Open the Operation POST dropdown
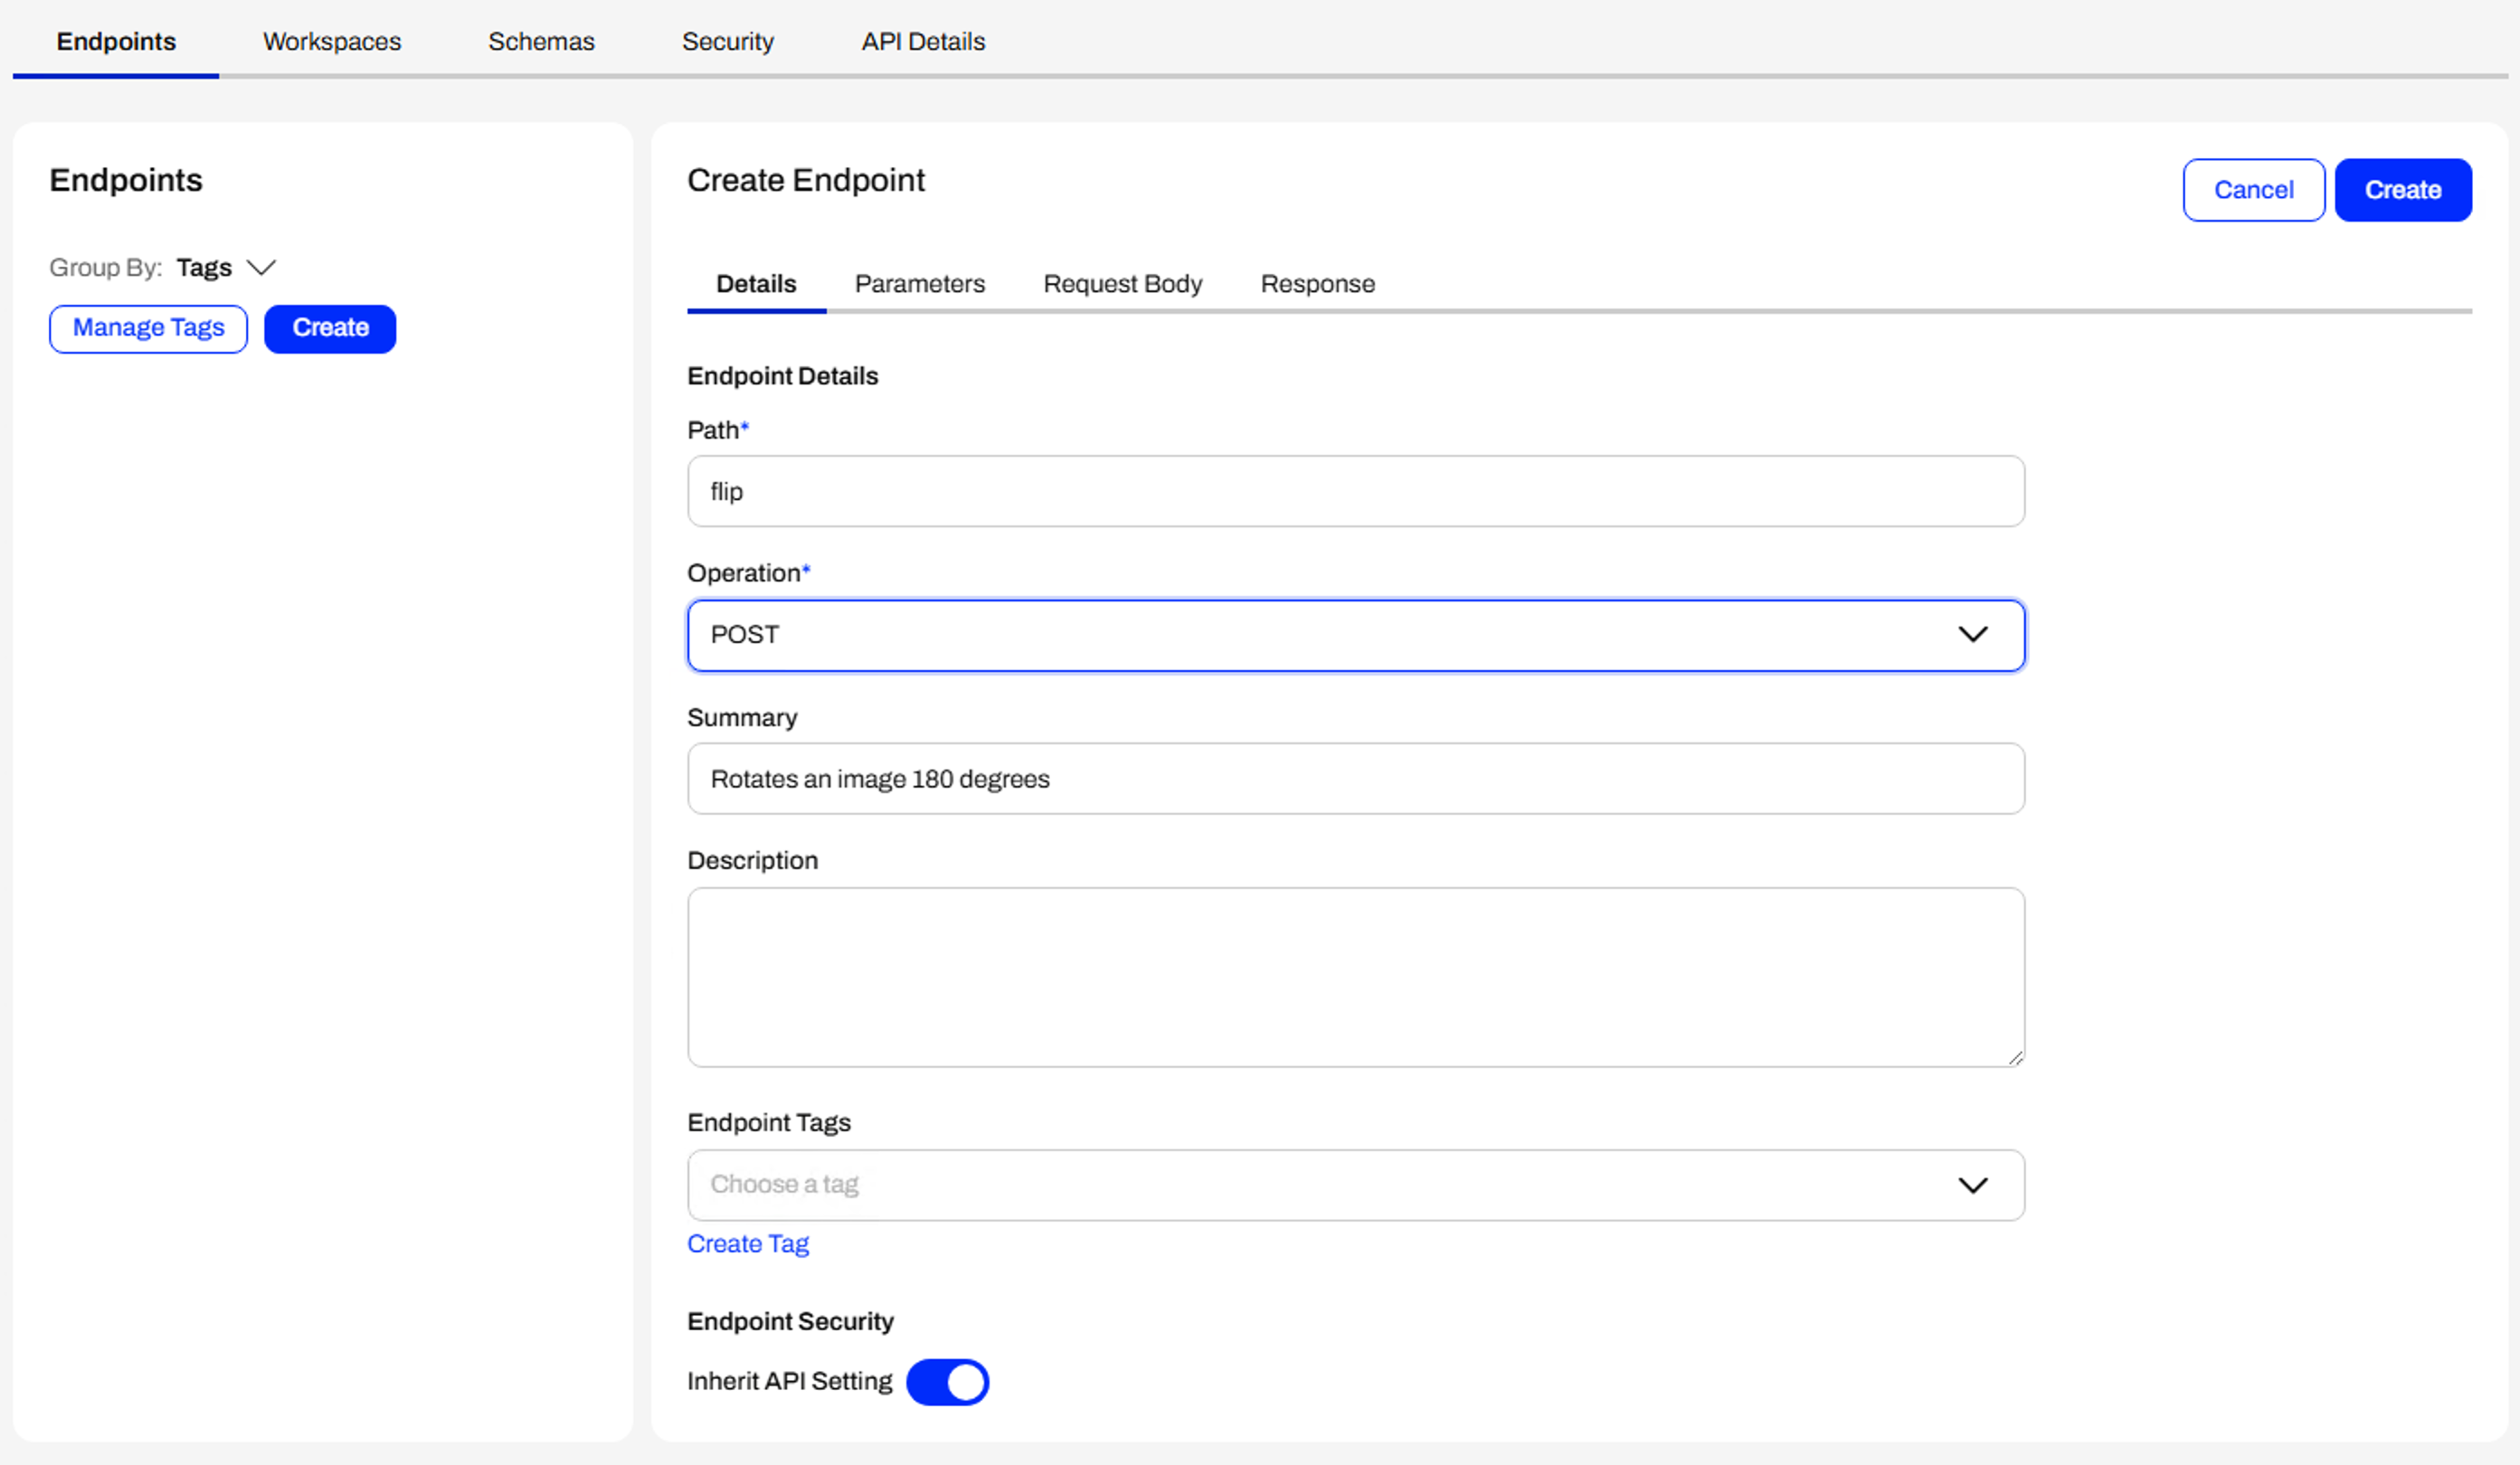The height and width of the screenshot is (1465, 2520). pos(1356,635)
